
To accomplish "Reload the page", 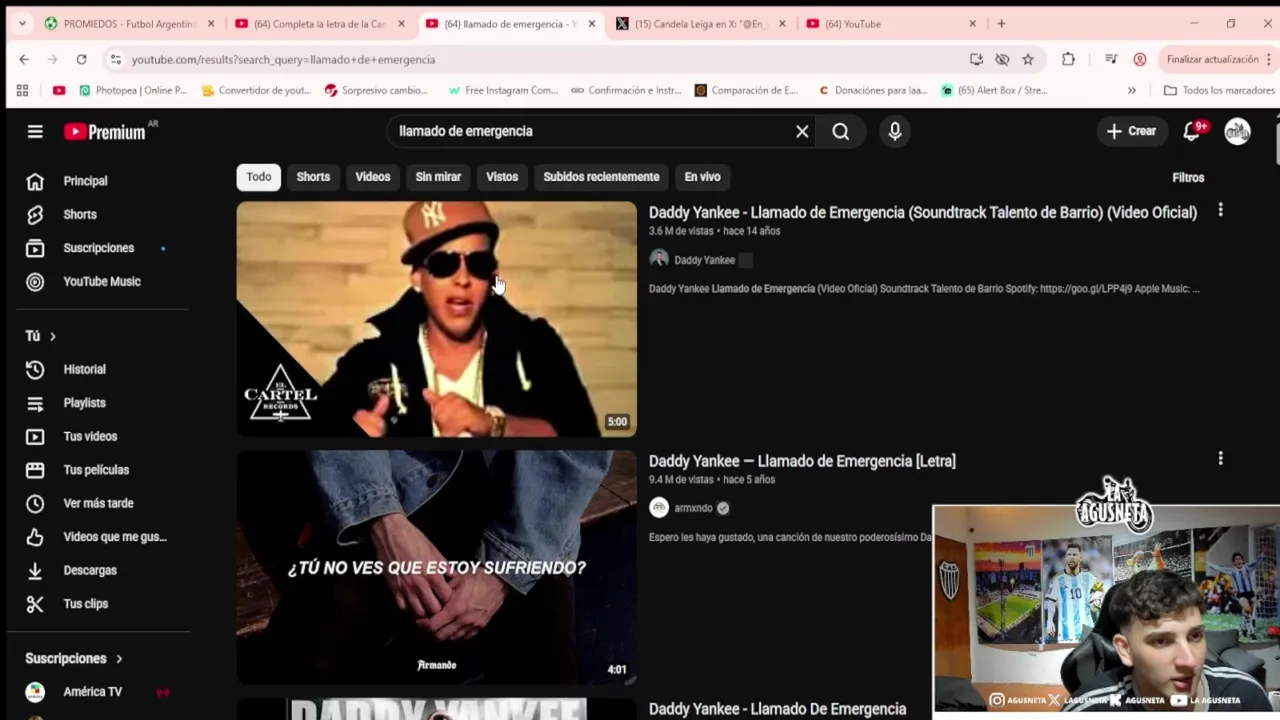I will coord(82,60).
